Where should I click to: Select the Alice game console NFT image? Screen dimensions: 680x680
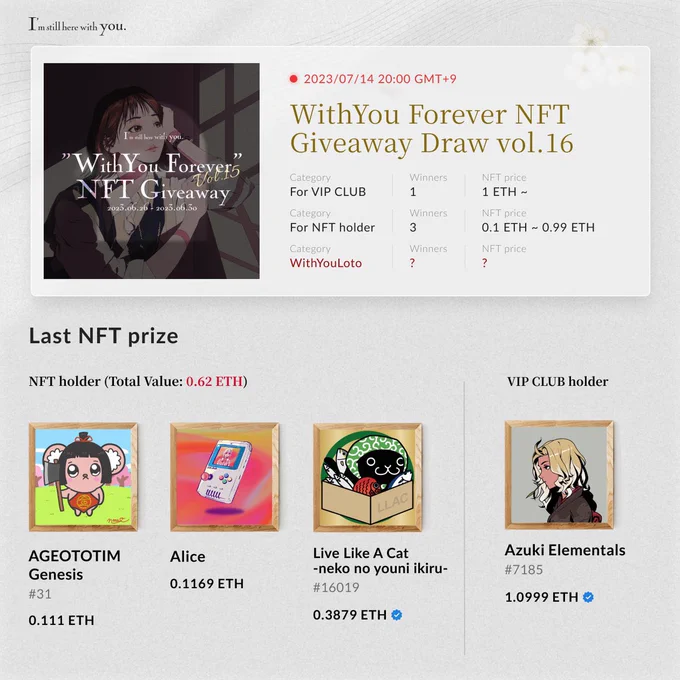click(225, 477)
